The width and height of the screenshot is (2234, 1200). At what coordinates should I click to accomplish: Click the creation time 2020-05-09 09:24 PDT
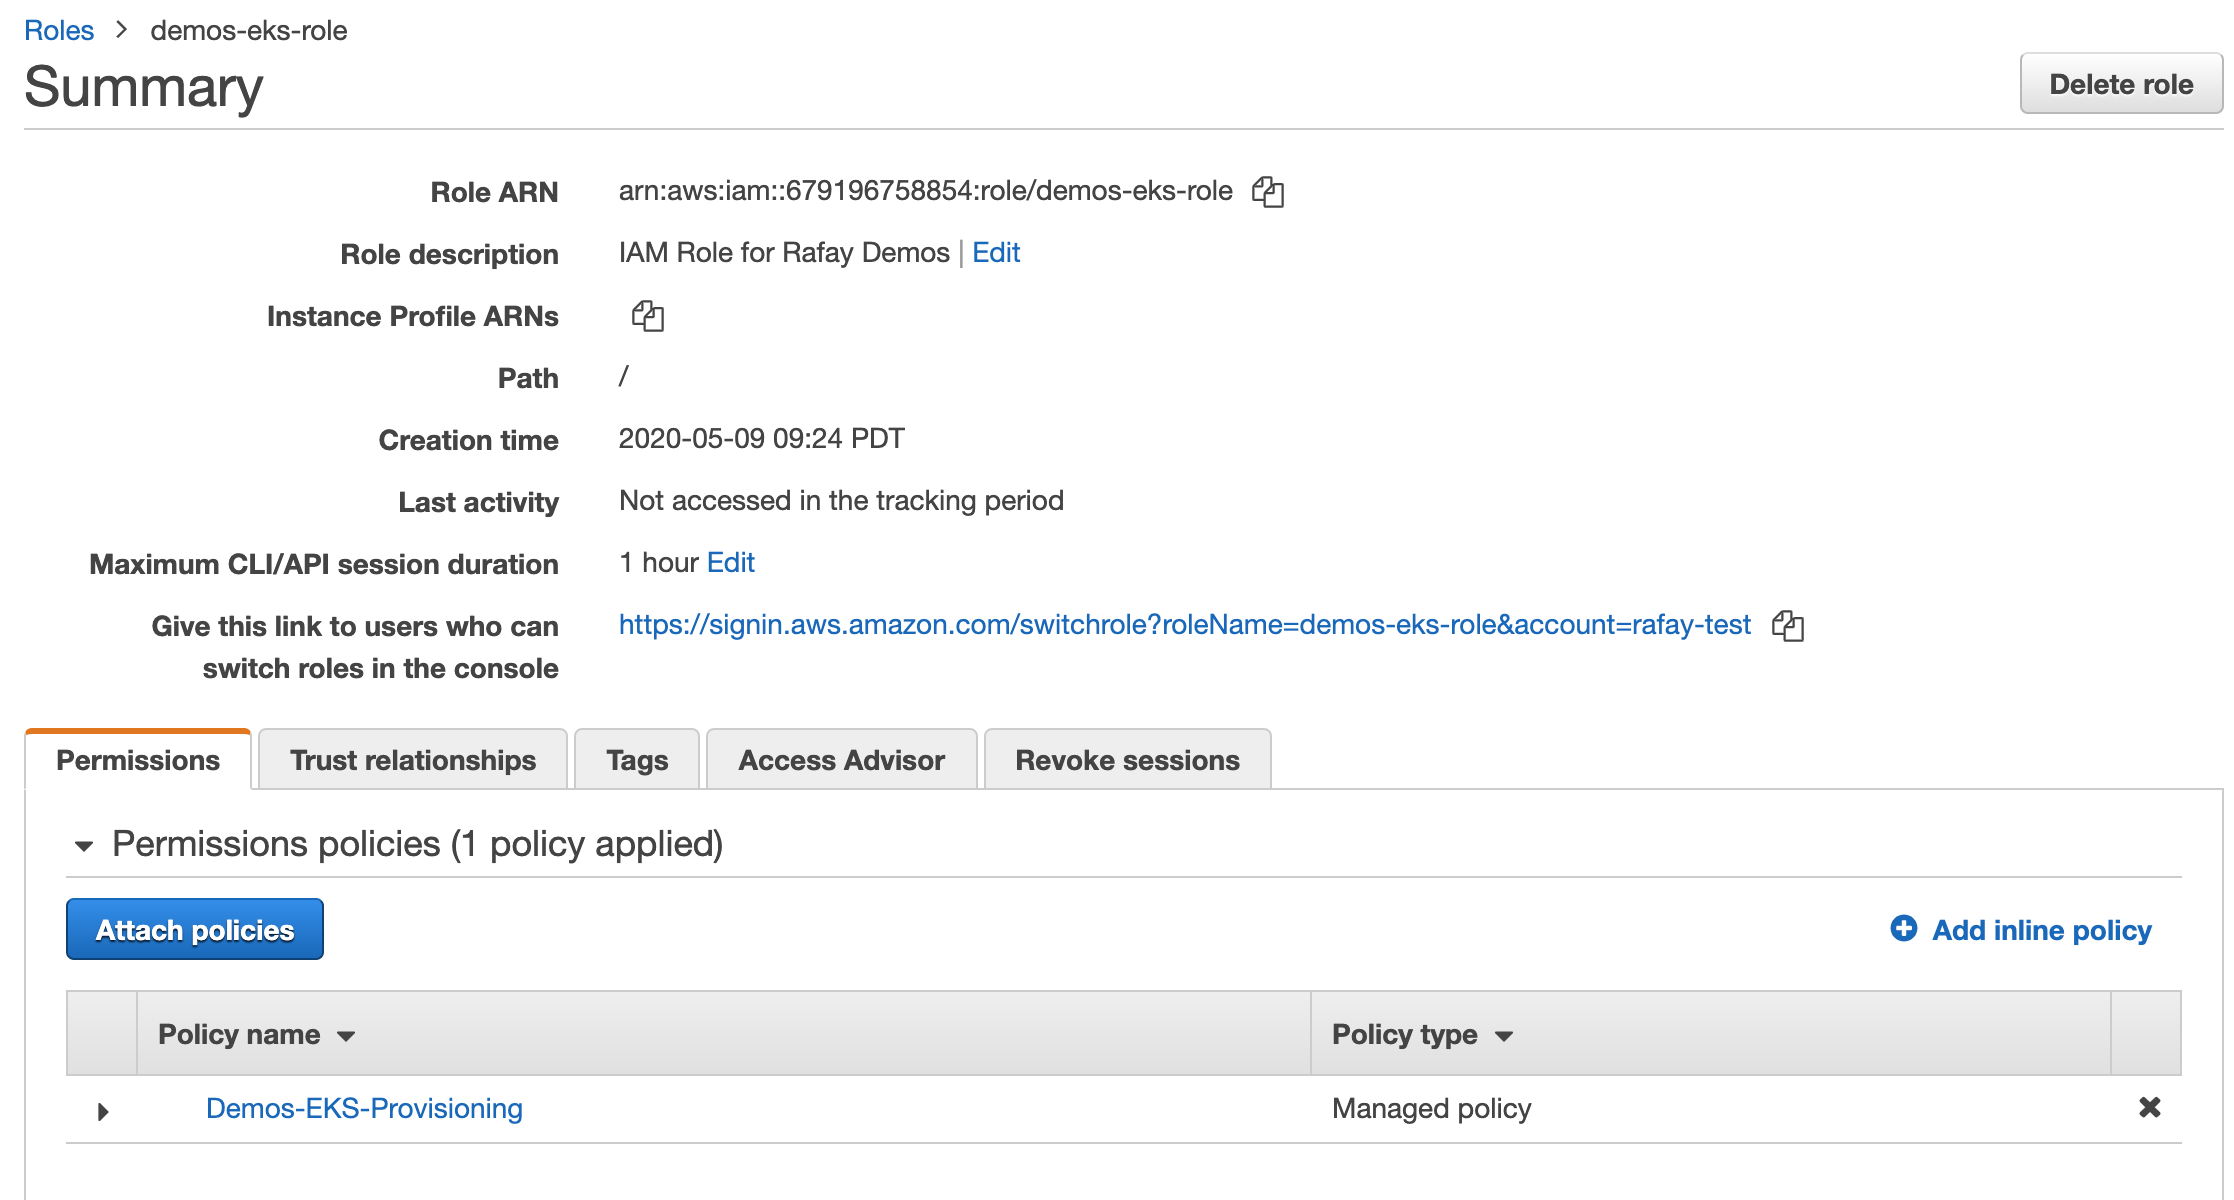click(x=762, y=438)
